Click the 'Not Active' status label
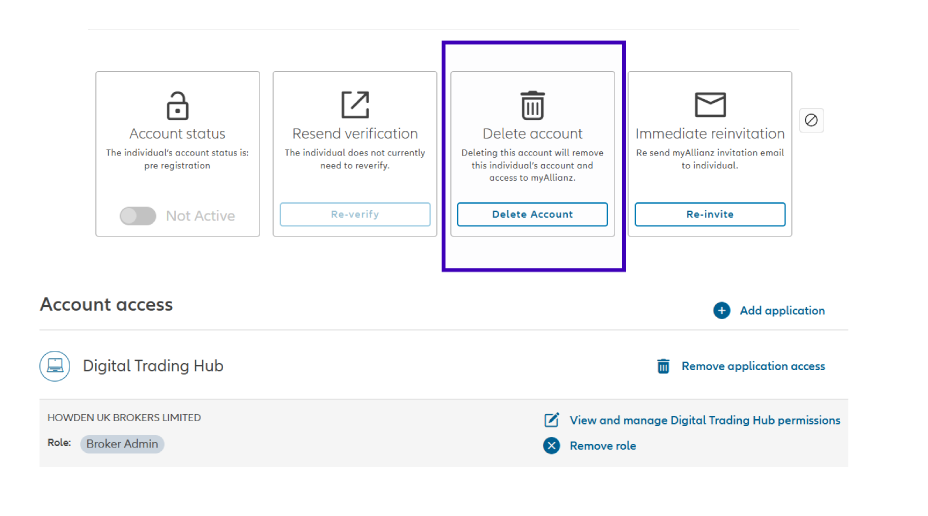 (201, 216)
